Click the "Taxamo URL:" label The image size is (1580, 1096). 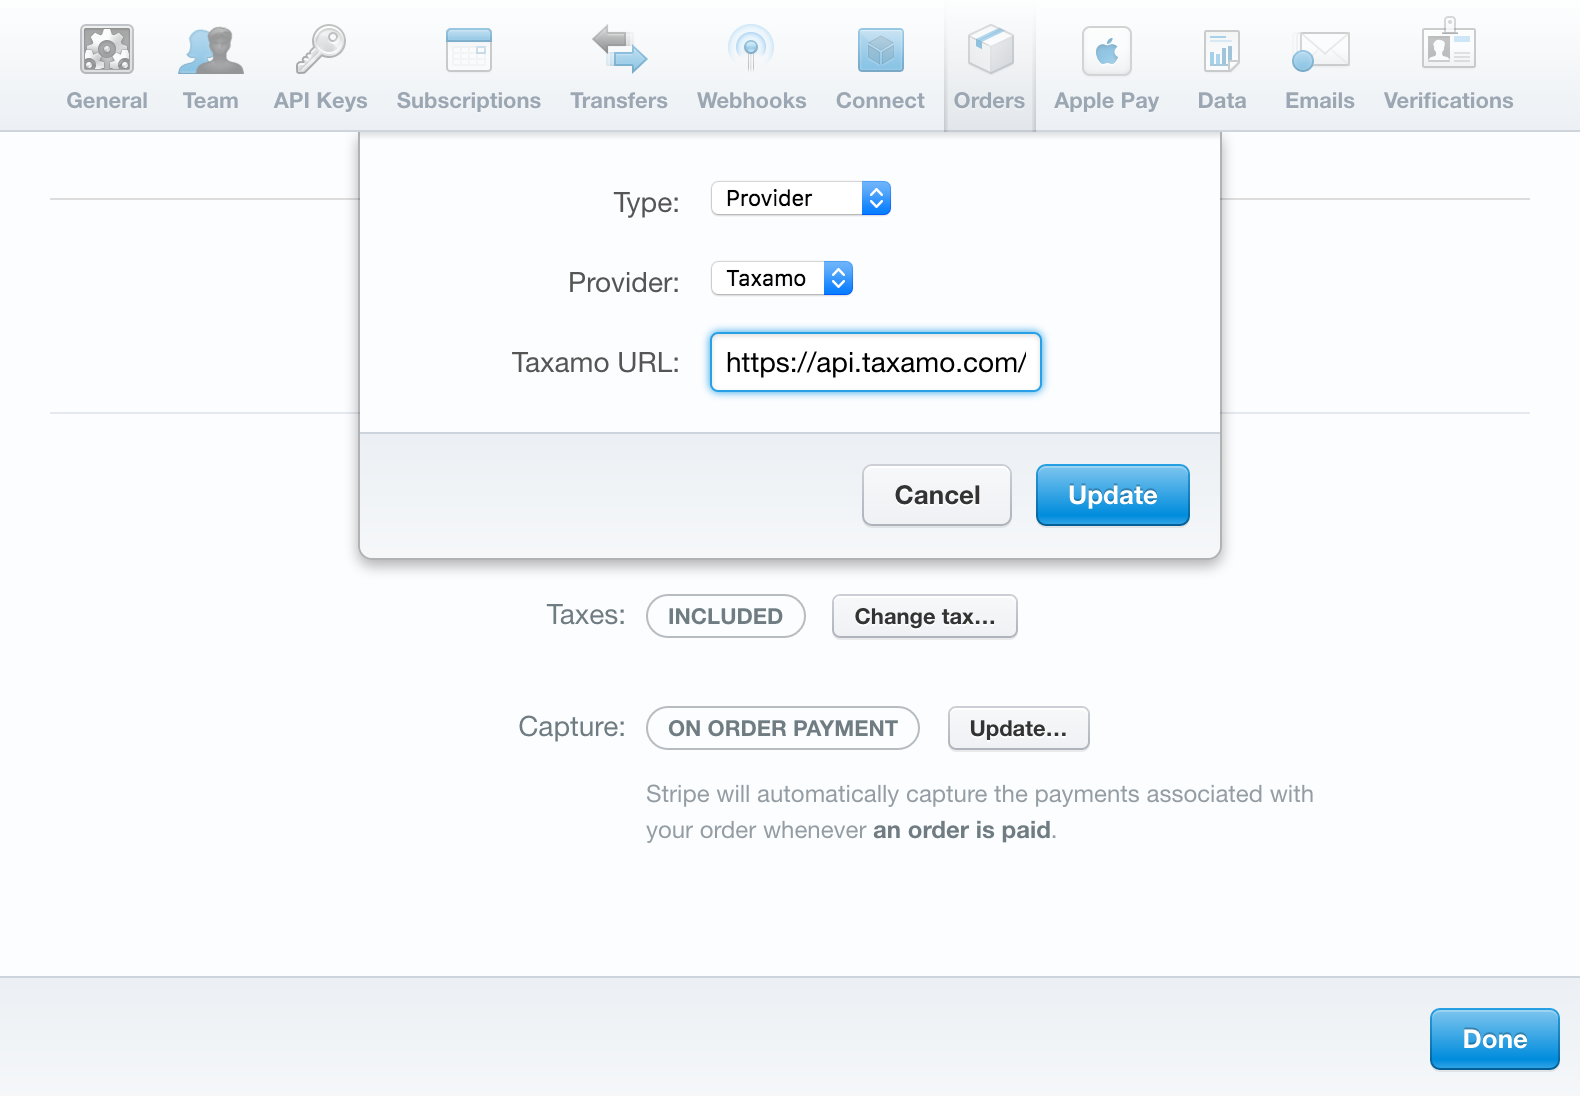[596, 362]
